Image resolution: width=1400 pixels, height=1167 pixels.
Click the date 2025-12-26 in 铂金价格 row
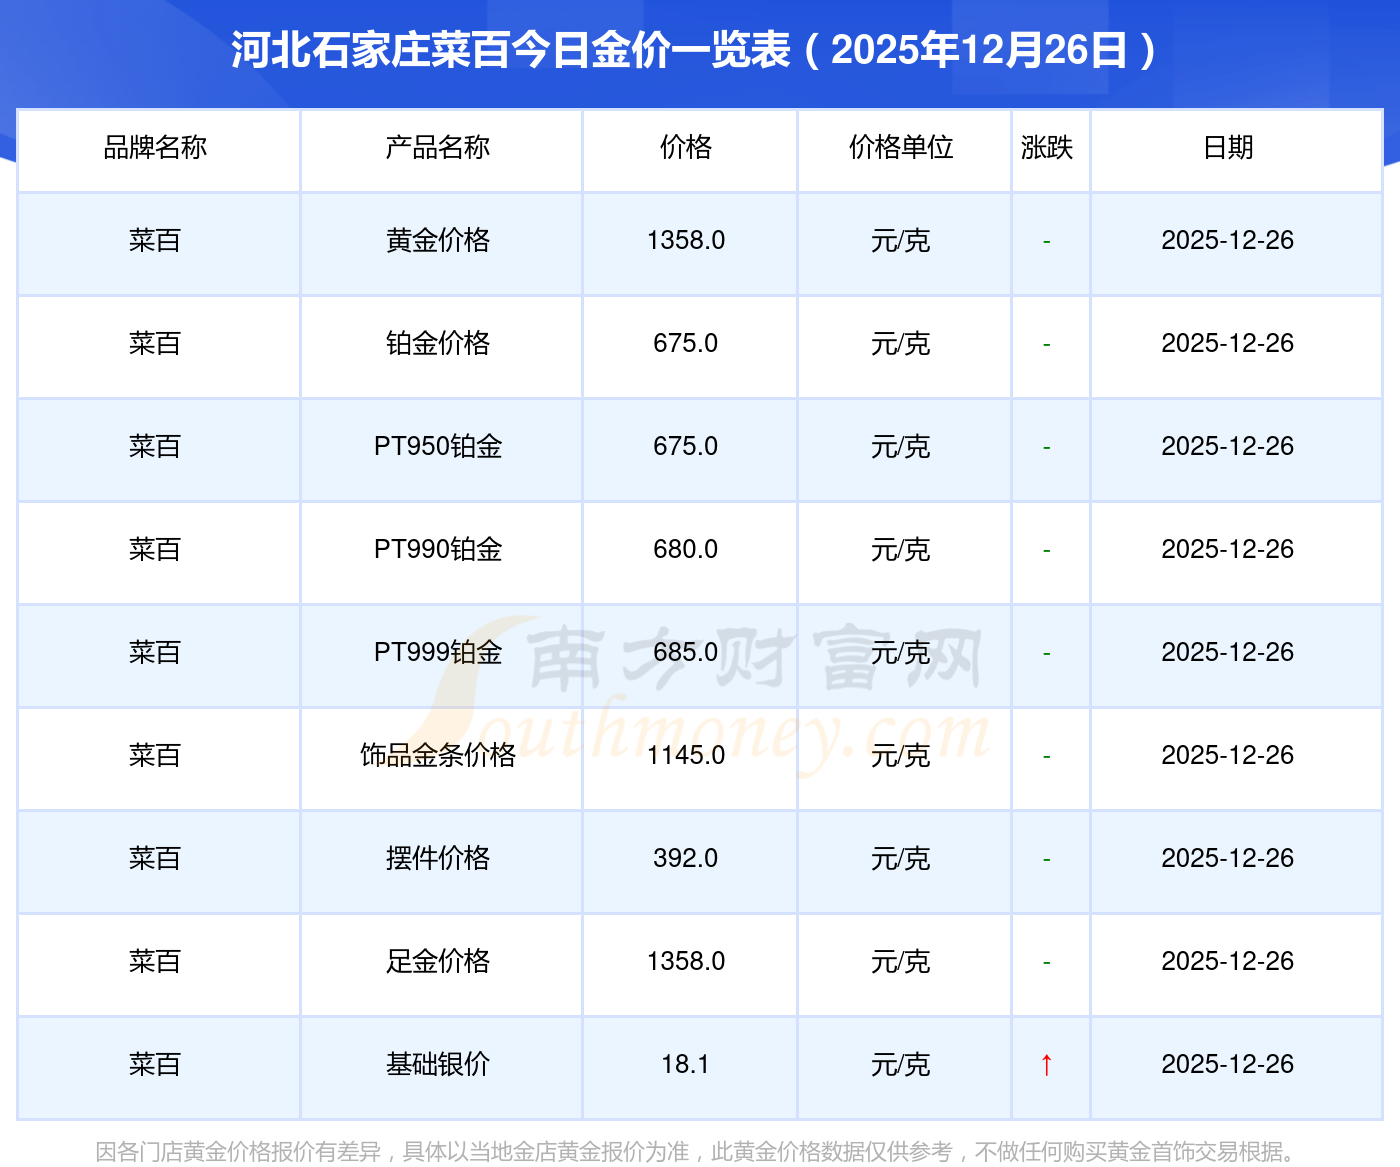click(1228, 344)
